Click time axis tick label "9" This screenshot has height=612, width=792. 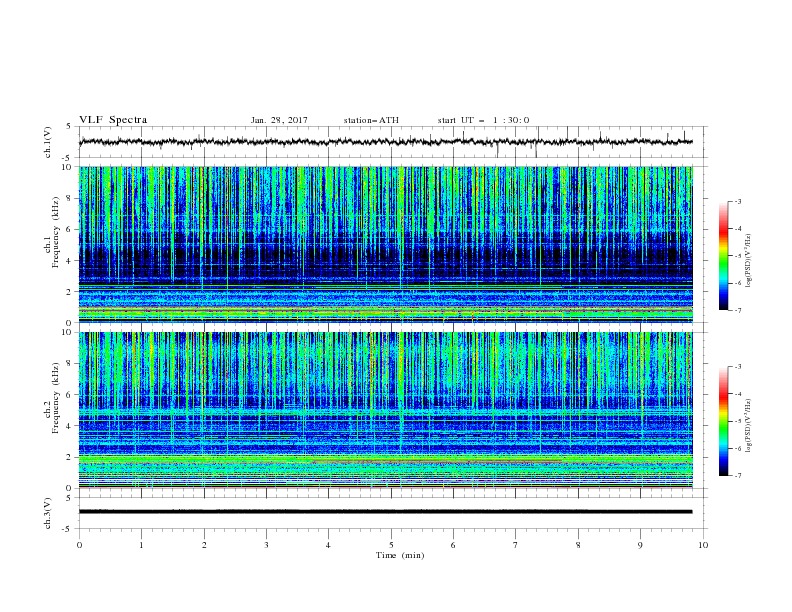640,545
